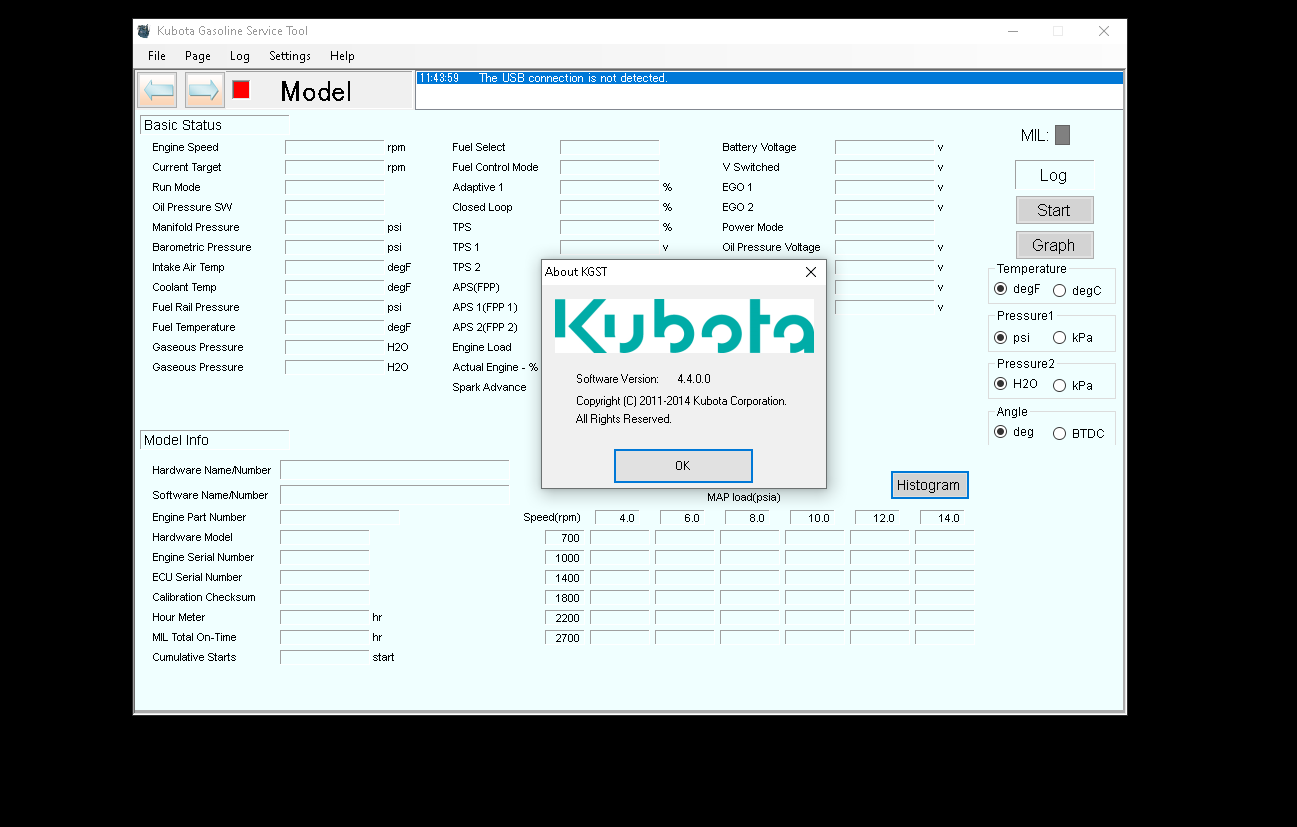Click the Hardware Name/Number field

pyautogui.click(x=394, y=470)
